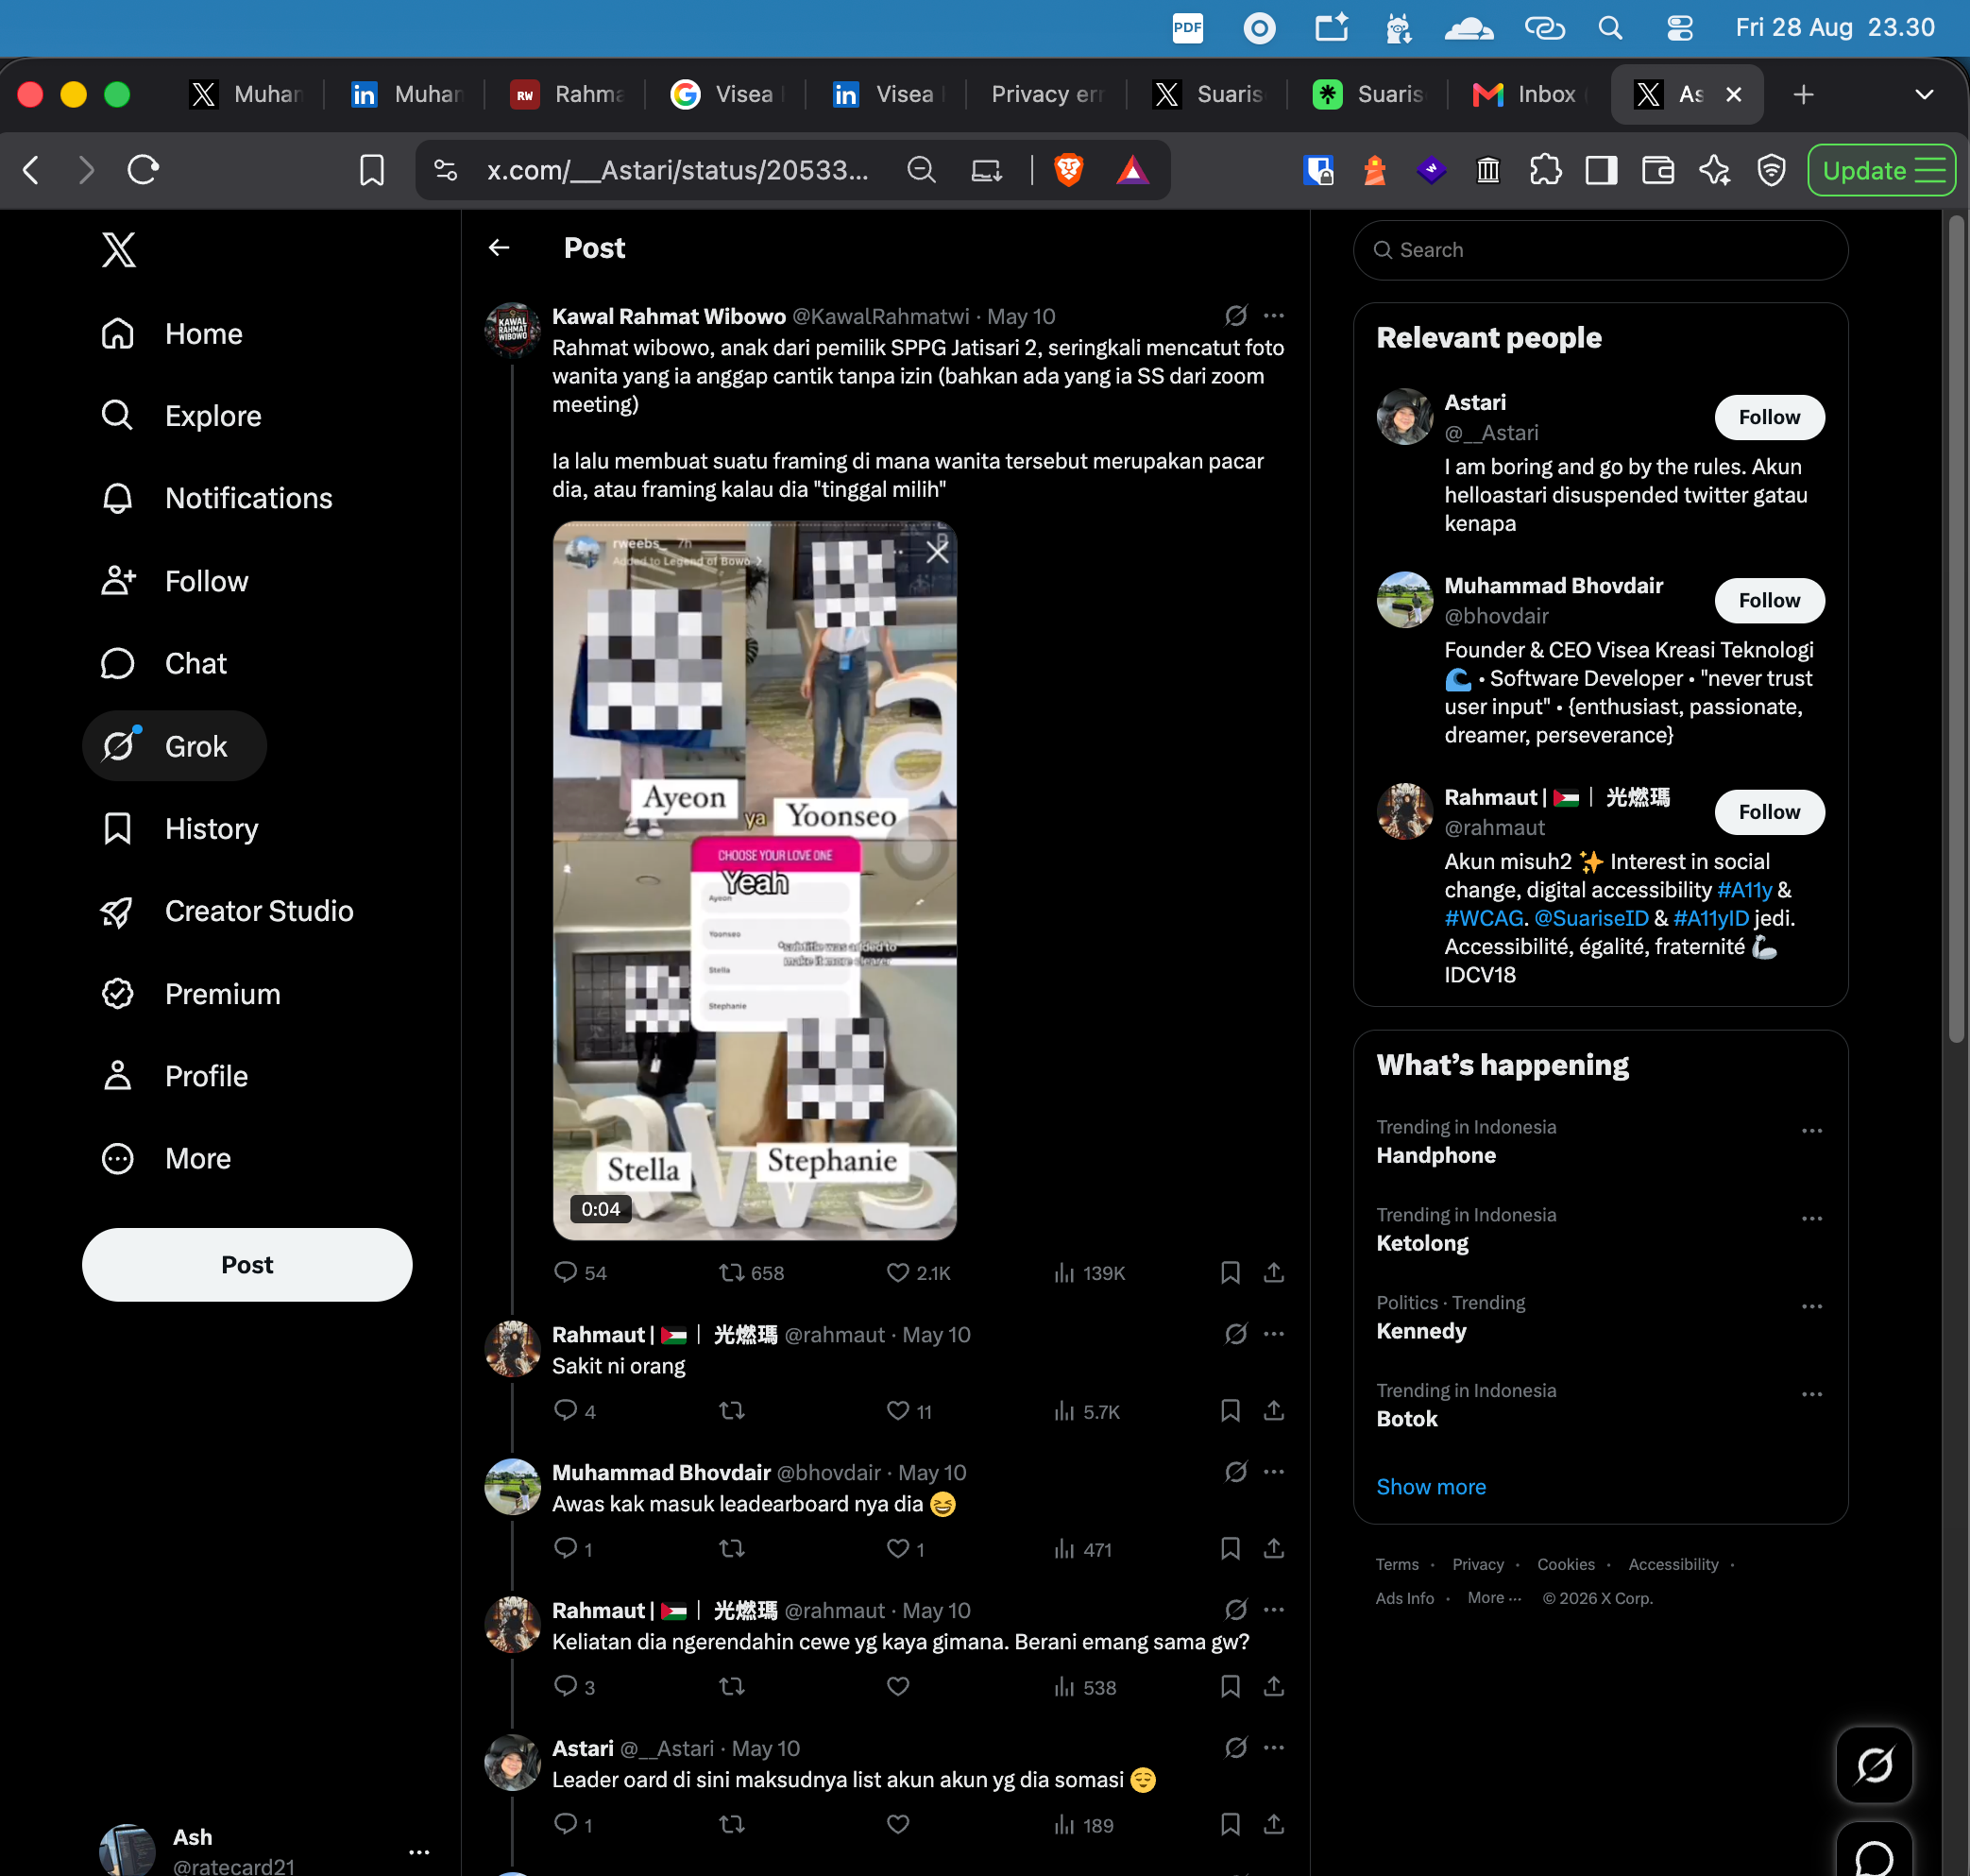Click the back arrow beside Post heading
The height and width of the screenshot is (1876, 1970).
pyautogui.click(x=499, y=247)
